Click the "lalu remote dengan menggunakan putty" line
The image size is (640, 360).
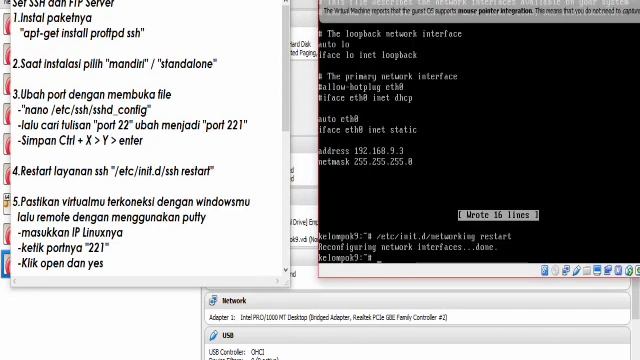coord(111,217)
